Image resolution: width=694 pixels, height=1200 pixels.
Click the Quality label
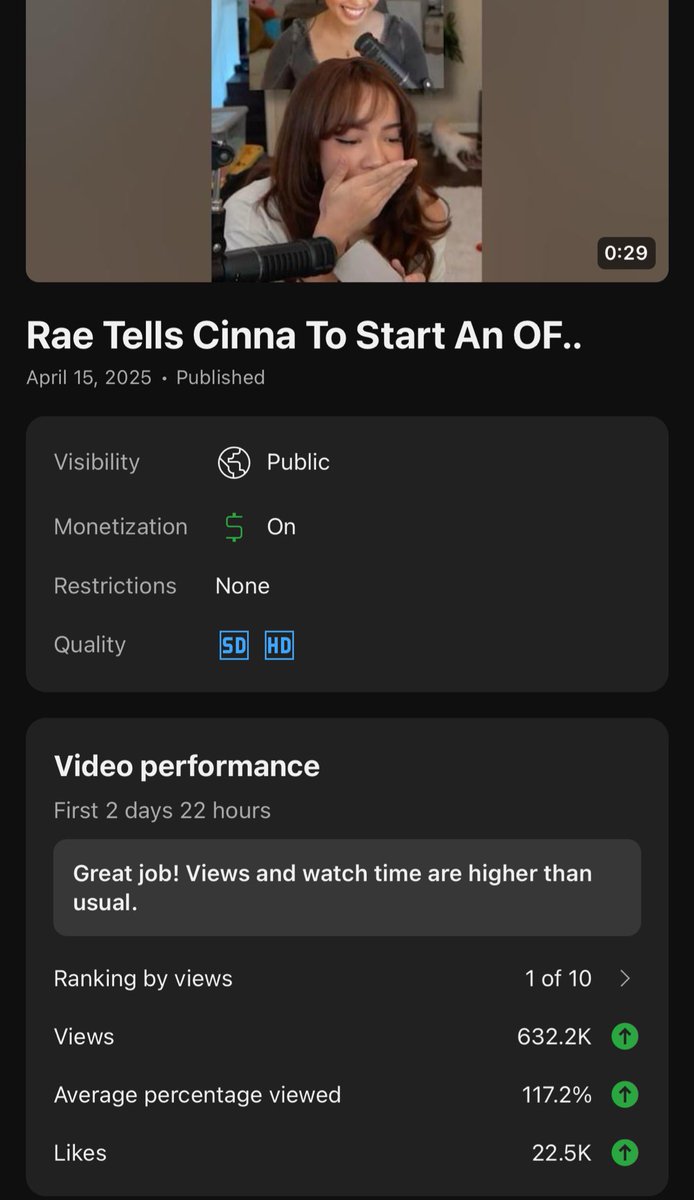click(x=90, y=645)
